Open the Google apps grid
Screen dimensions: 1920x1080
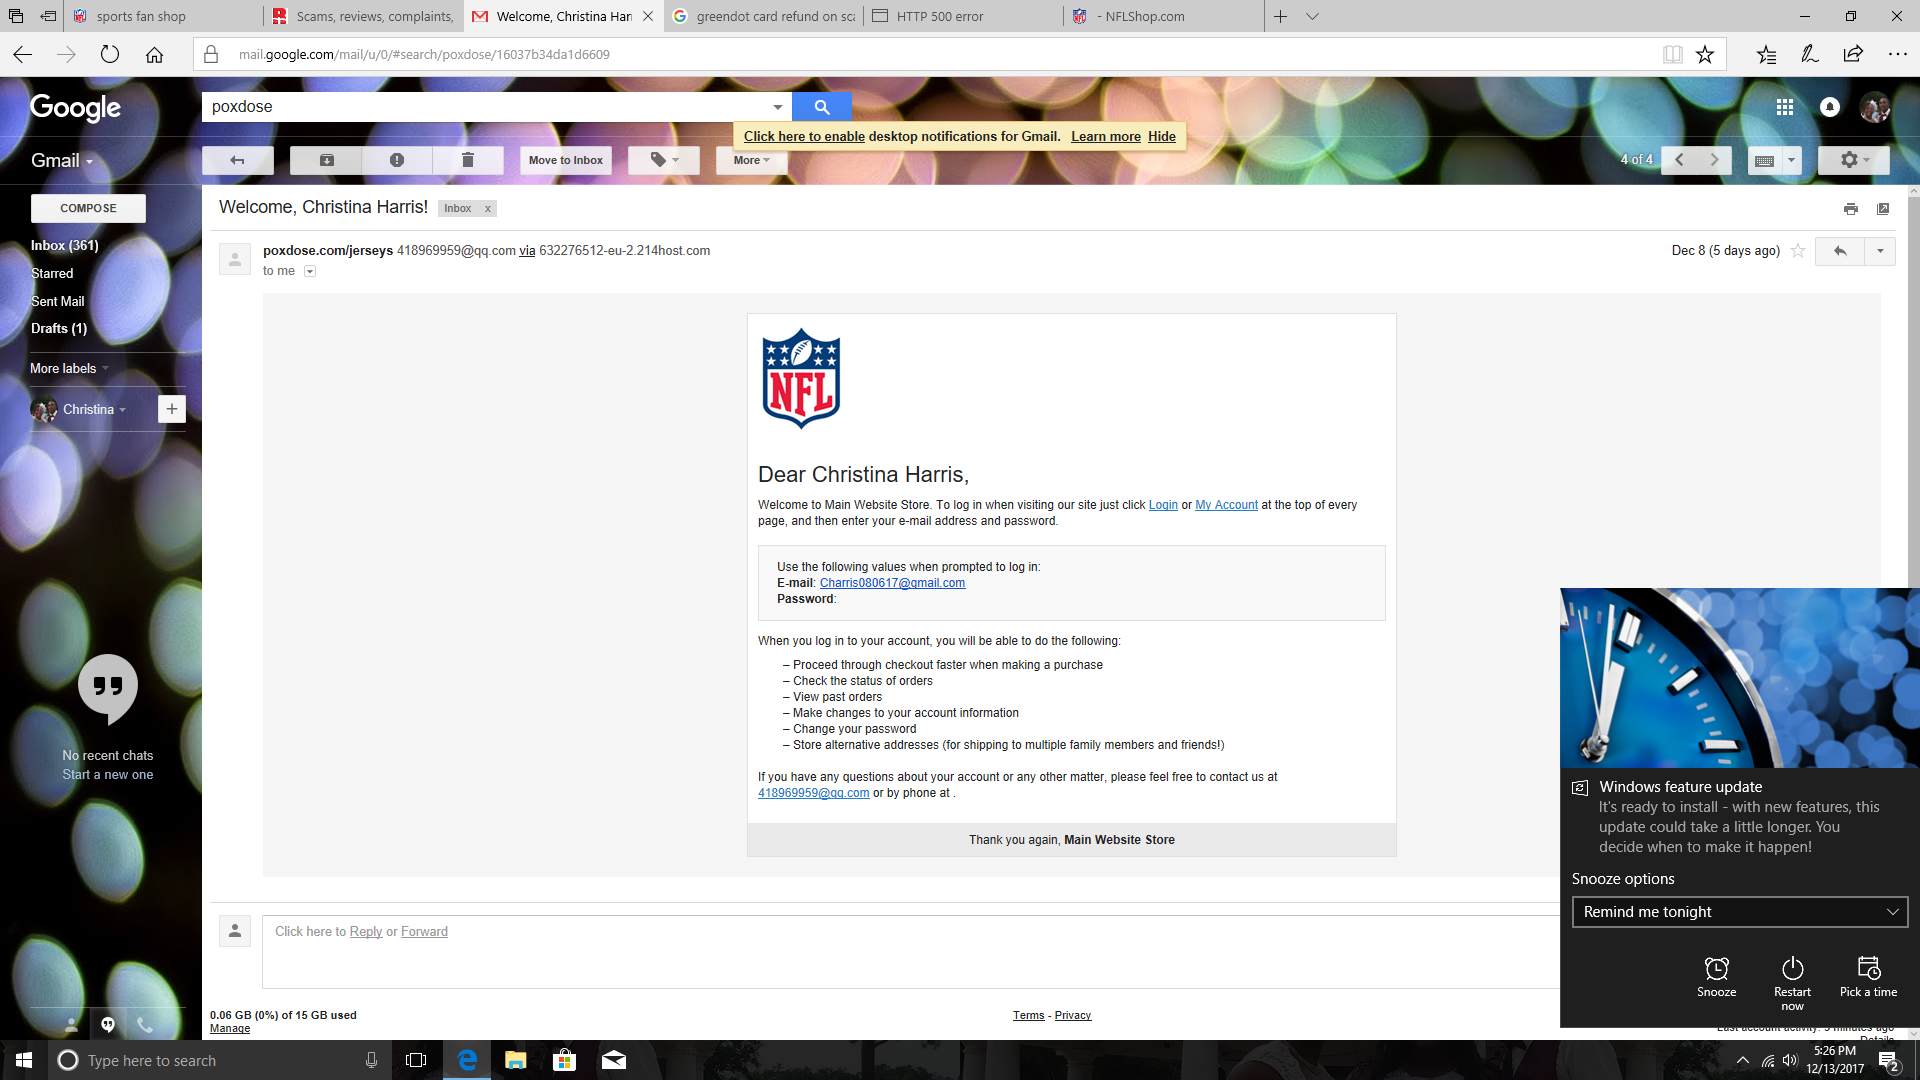[1785, 107]
